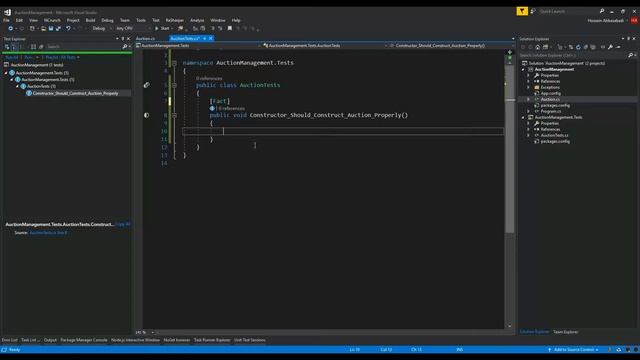This screenshot has height=360, width=640.
Task: Click the Save file toolbar icon
Action: [51, 29]
